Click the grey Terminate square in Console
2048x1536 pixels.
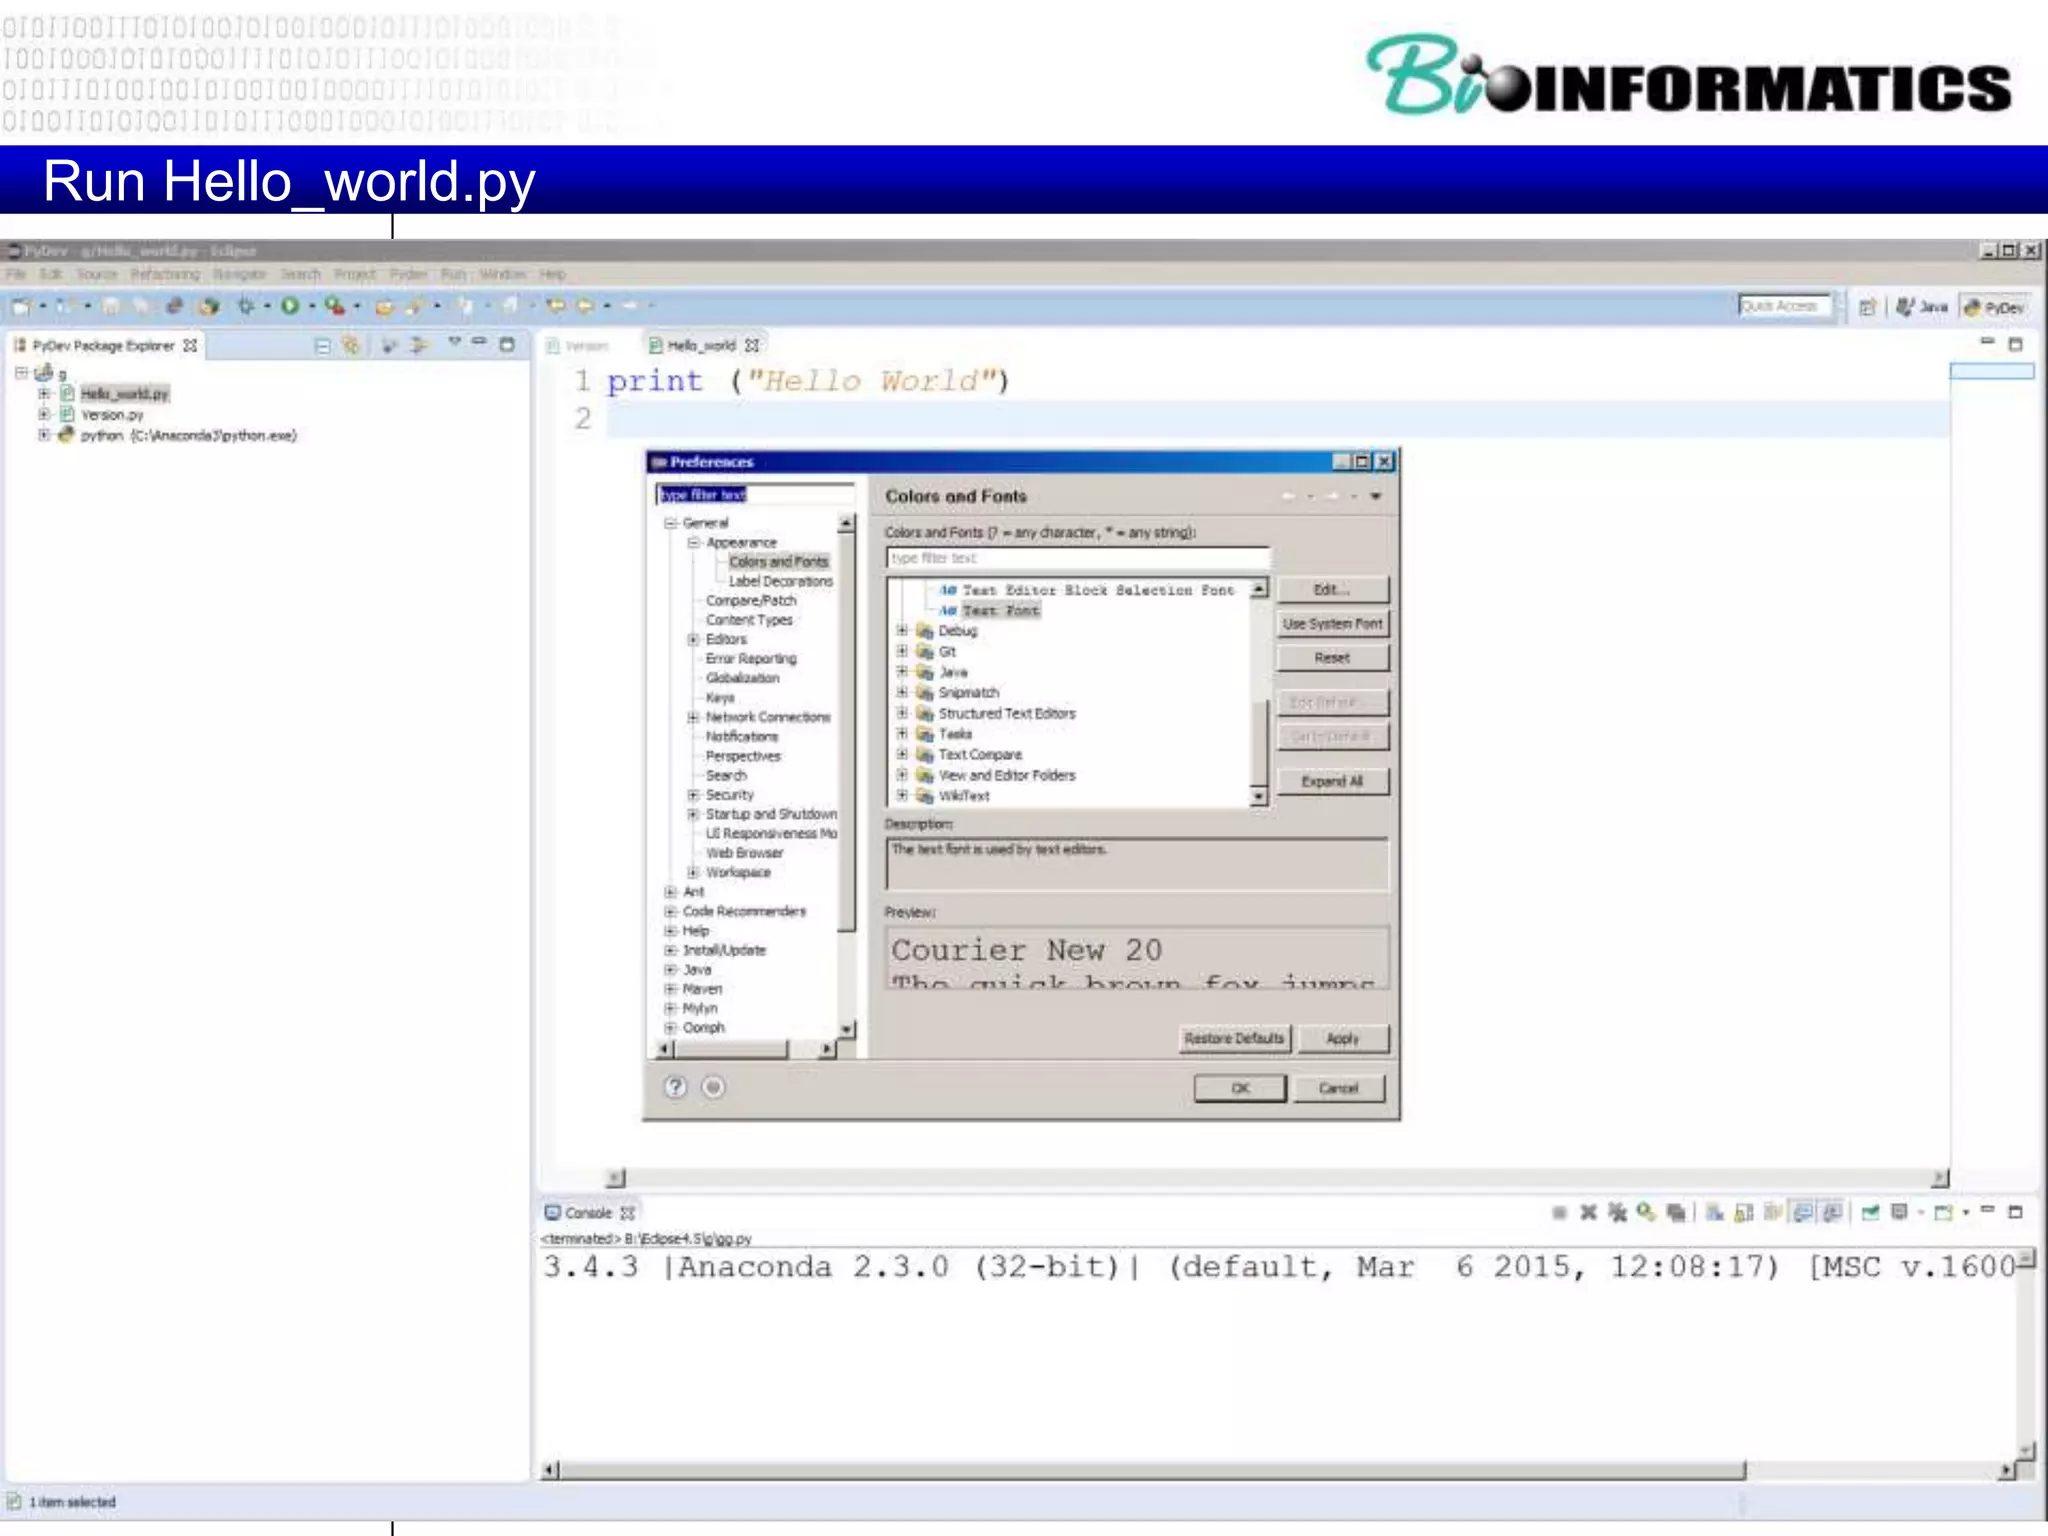point(1559,1213)
